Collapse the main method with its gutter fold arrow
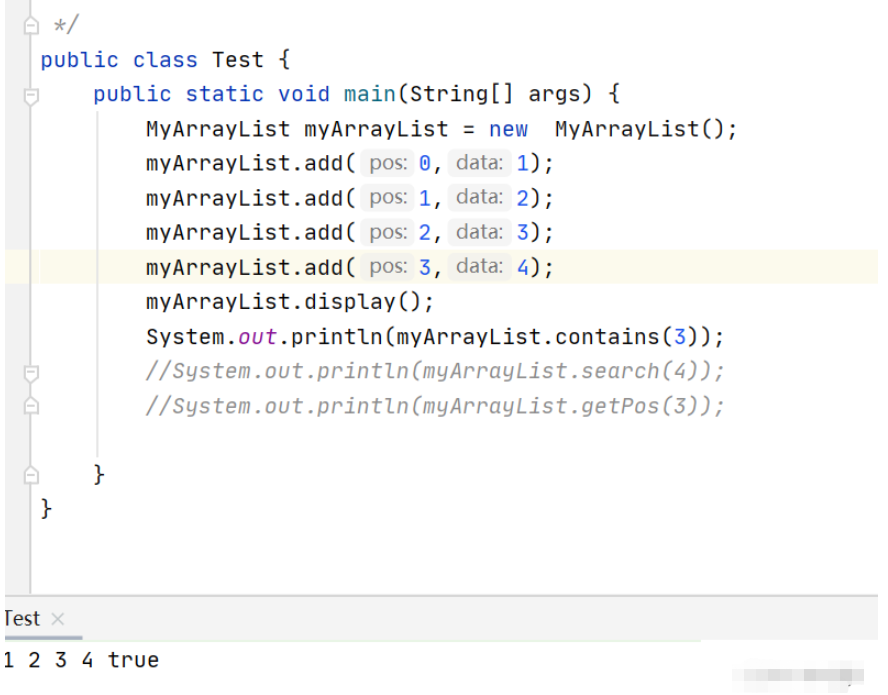The width and height of the screenshot is (888, 695). click(31, 96)
